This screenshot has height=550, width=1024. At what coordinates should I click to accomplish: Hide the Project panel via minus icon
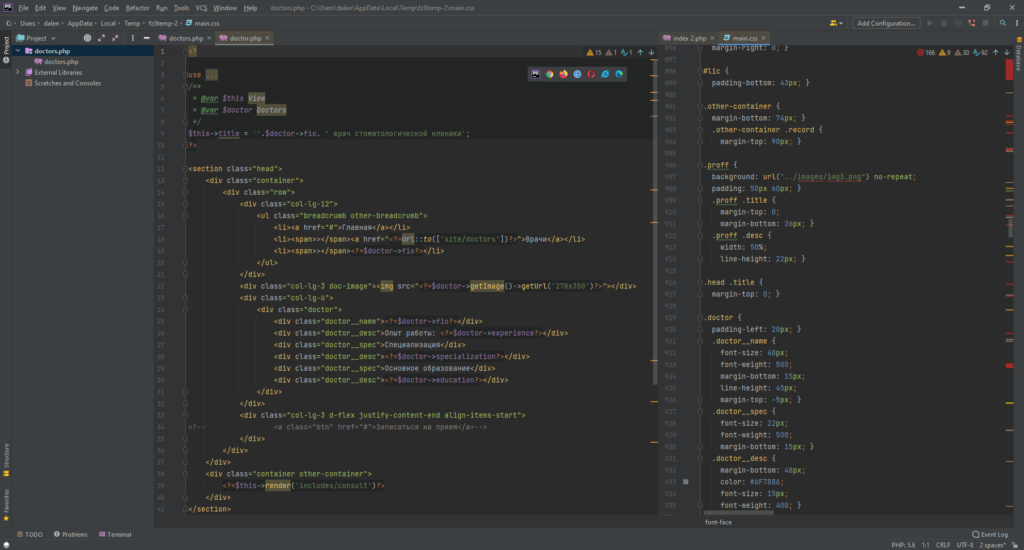click(146, 38)
